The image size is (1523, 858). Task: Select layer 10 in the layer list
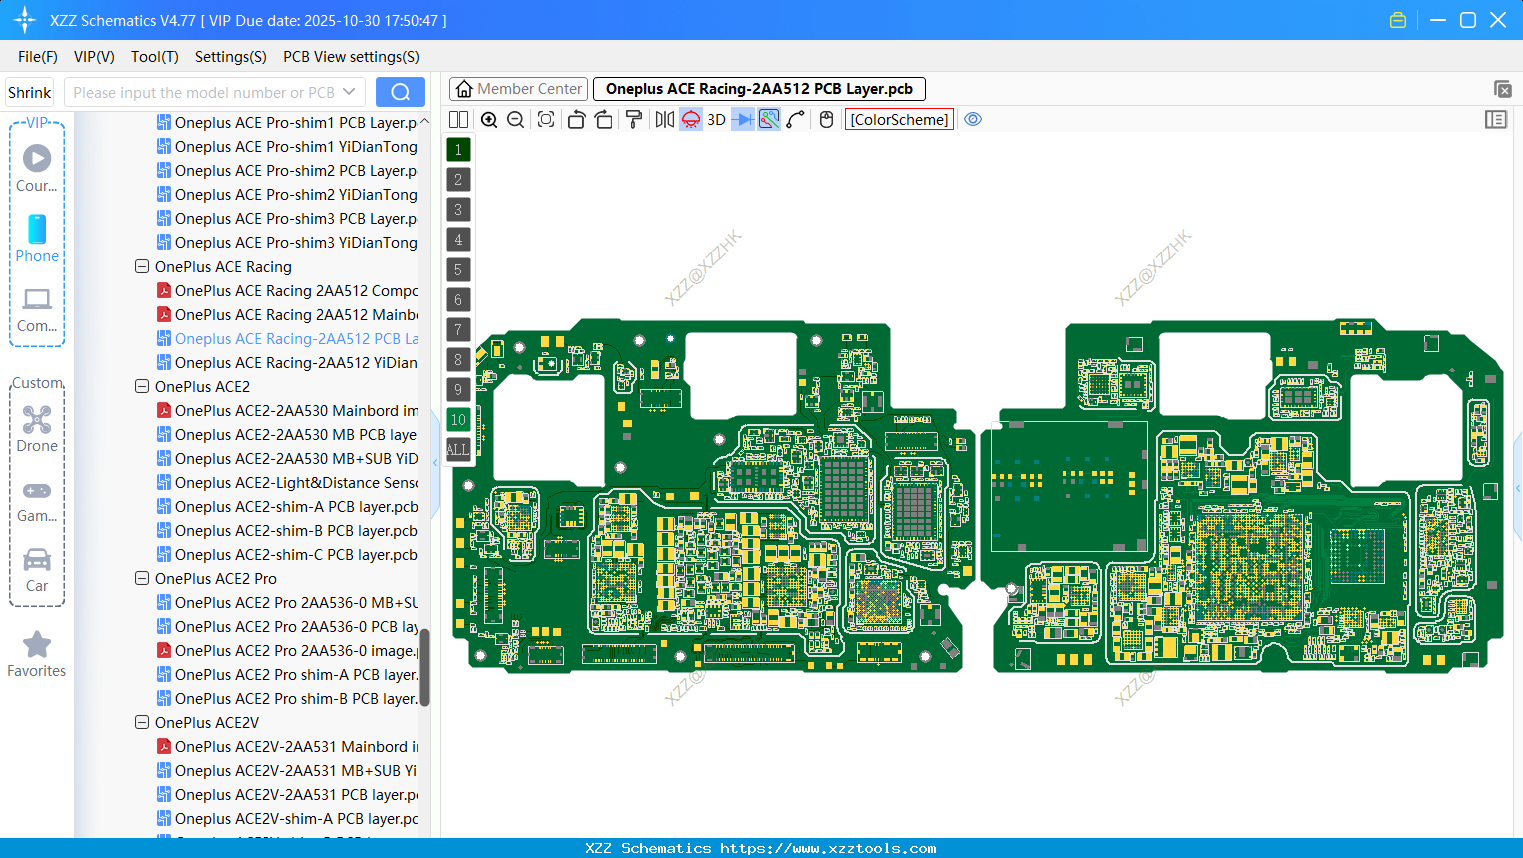click(x=458, y=419)
